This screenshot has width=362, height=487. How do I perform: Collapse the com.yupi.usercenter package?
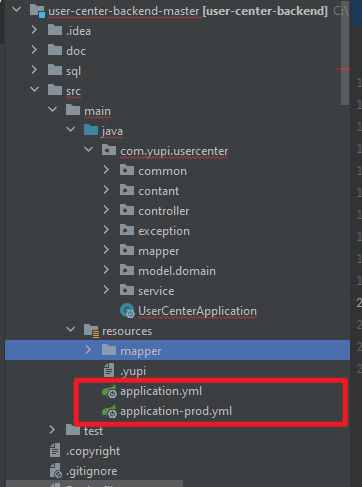[x=88, y=149]
